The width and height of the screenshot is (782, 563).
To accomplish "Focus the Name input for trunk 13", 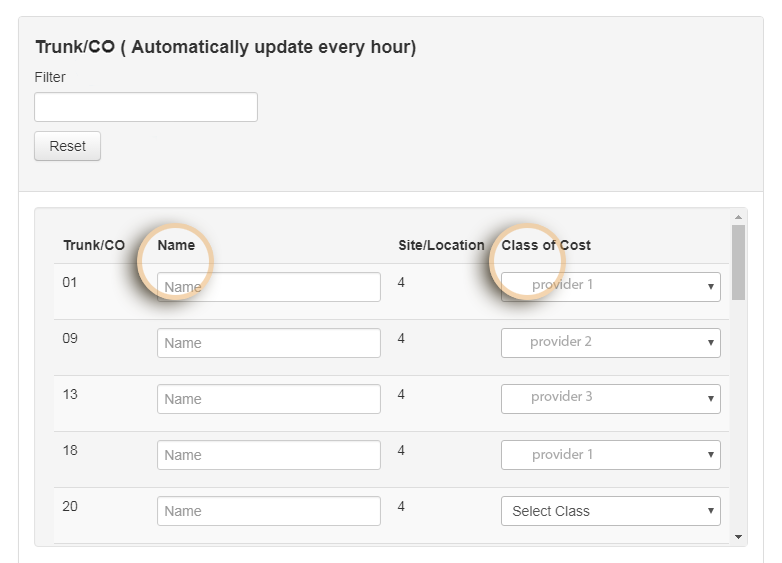I will coord(268,399).
